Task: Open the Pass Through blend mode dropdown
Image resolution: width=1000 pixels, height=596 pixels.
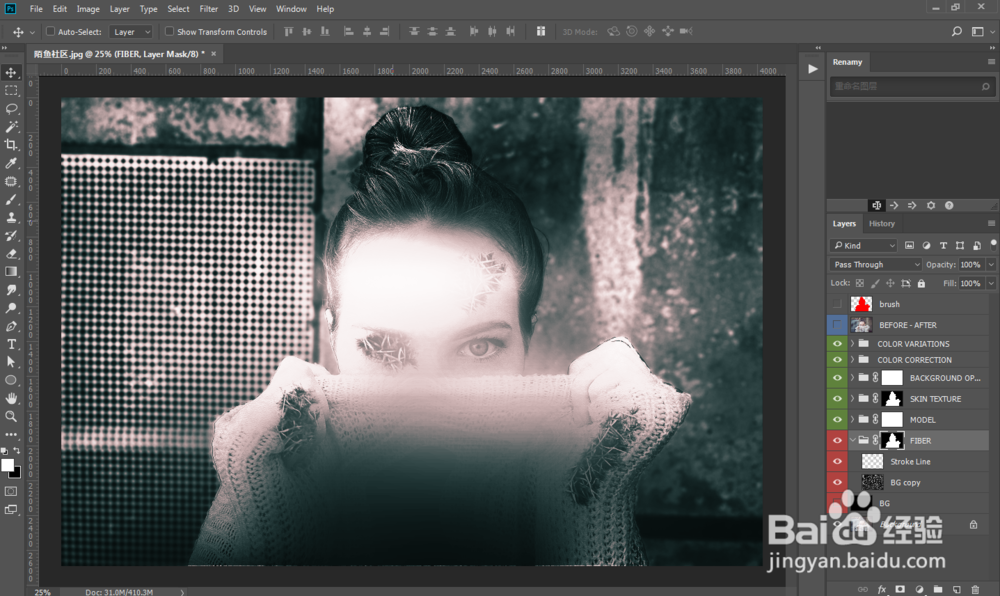Action: point(876,265)
